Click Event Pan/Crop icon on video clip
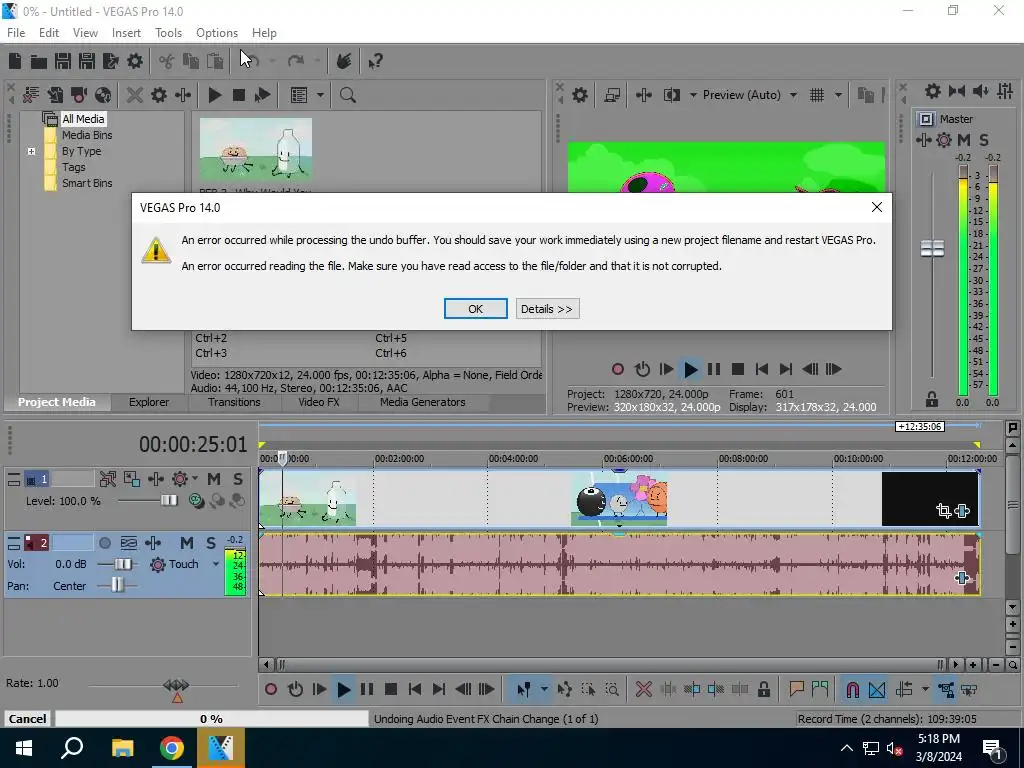The width and height of the screenshot is (1024, 768). point(943,511)
